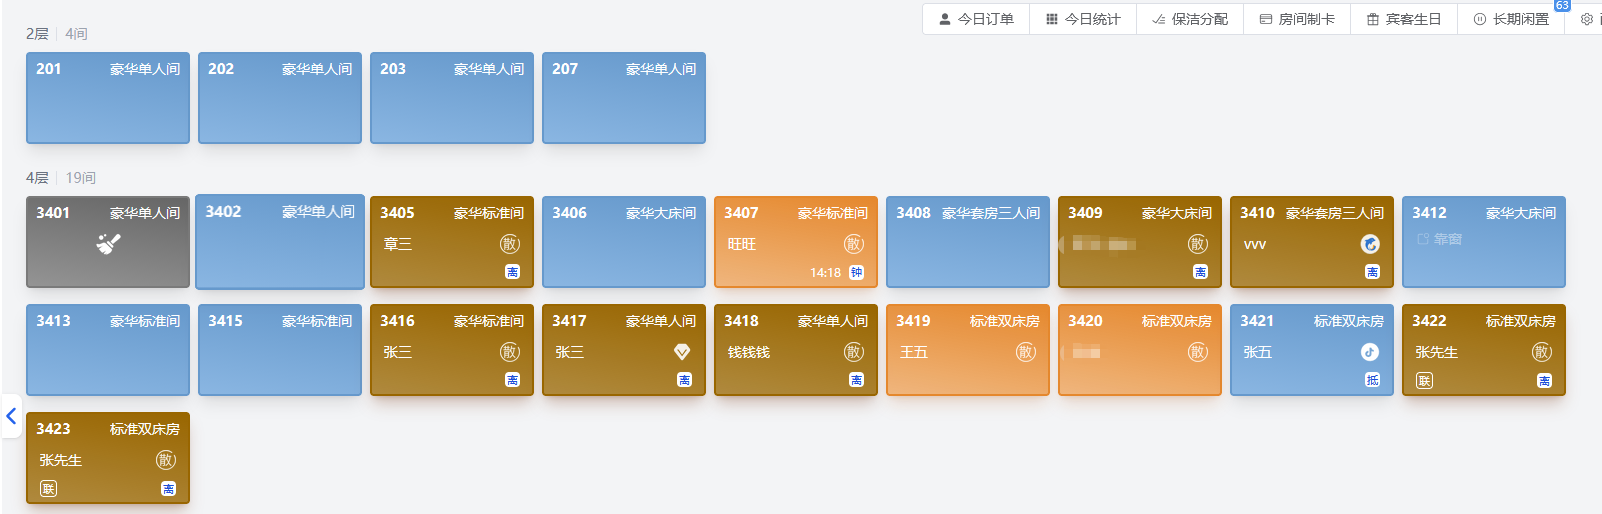Select room card 203
Image resolution: width=1602 pixels, height=514 pixels.
pos(452,98)
